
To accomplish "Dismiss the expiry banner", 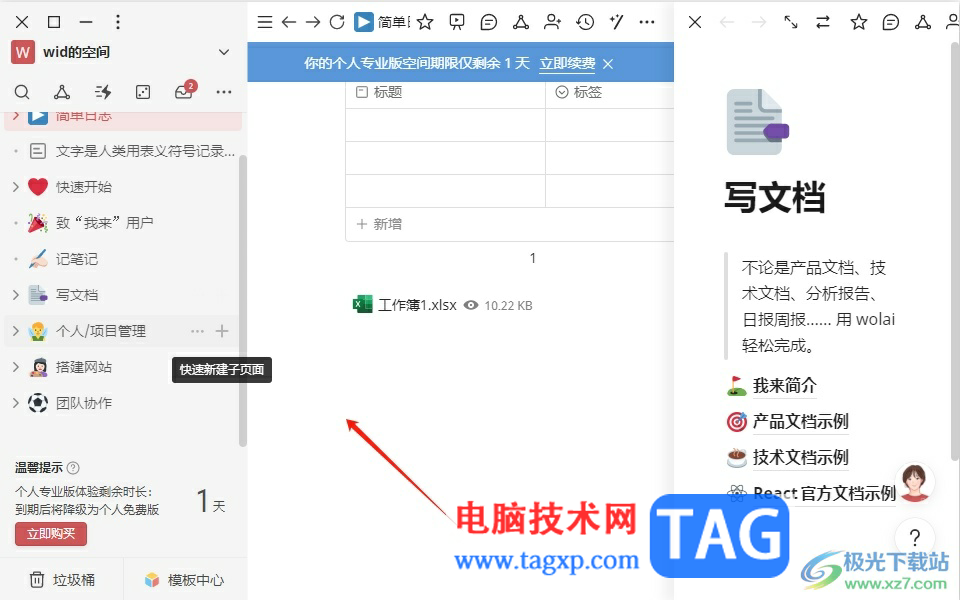I will pos(608,64).
